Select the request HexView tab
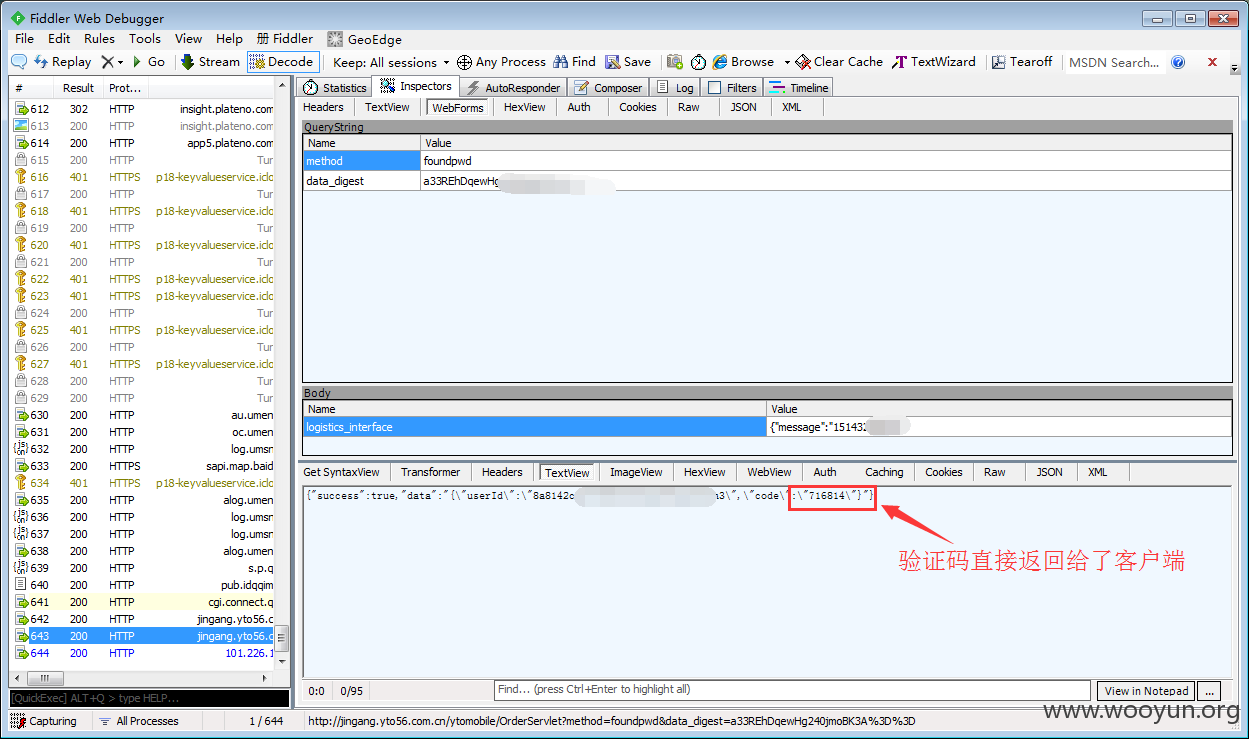 click(x=524, y=107)
